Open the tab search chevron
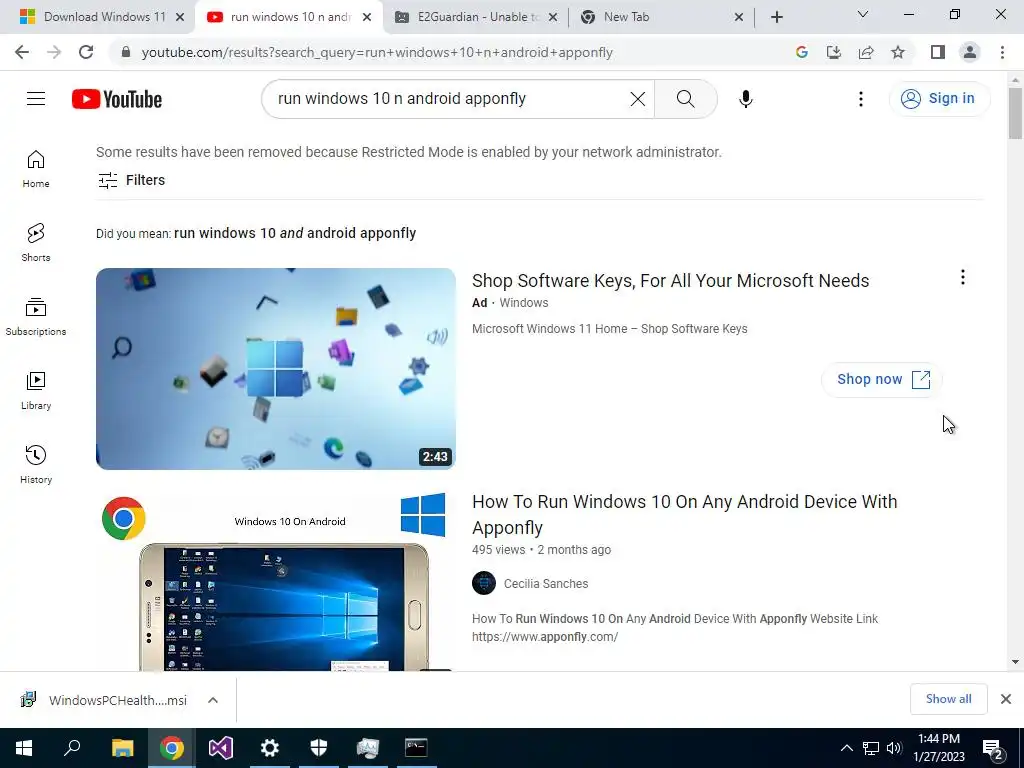The width and height of the screenshot is (1024, 768). 863,14
